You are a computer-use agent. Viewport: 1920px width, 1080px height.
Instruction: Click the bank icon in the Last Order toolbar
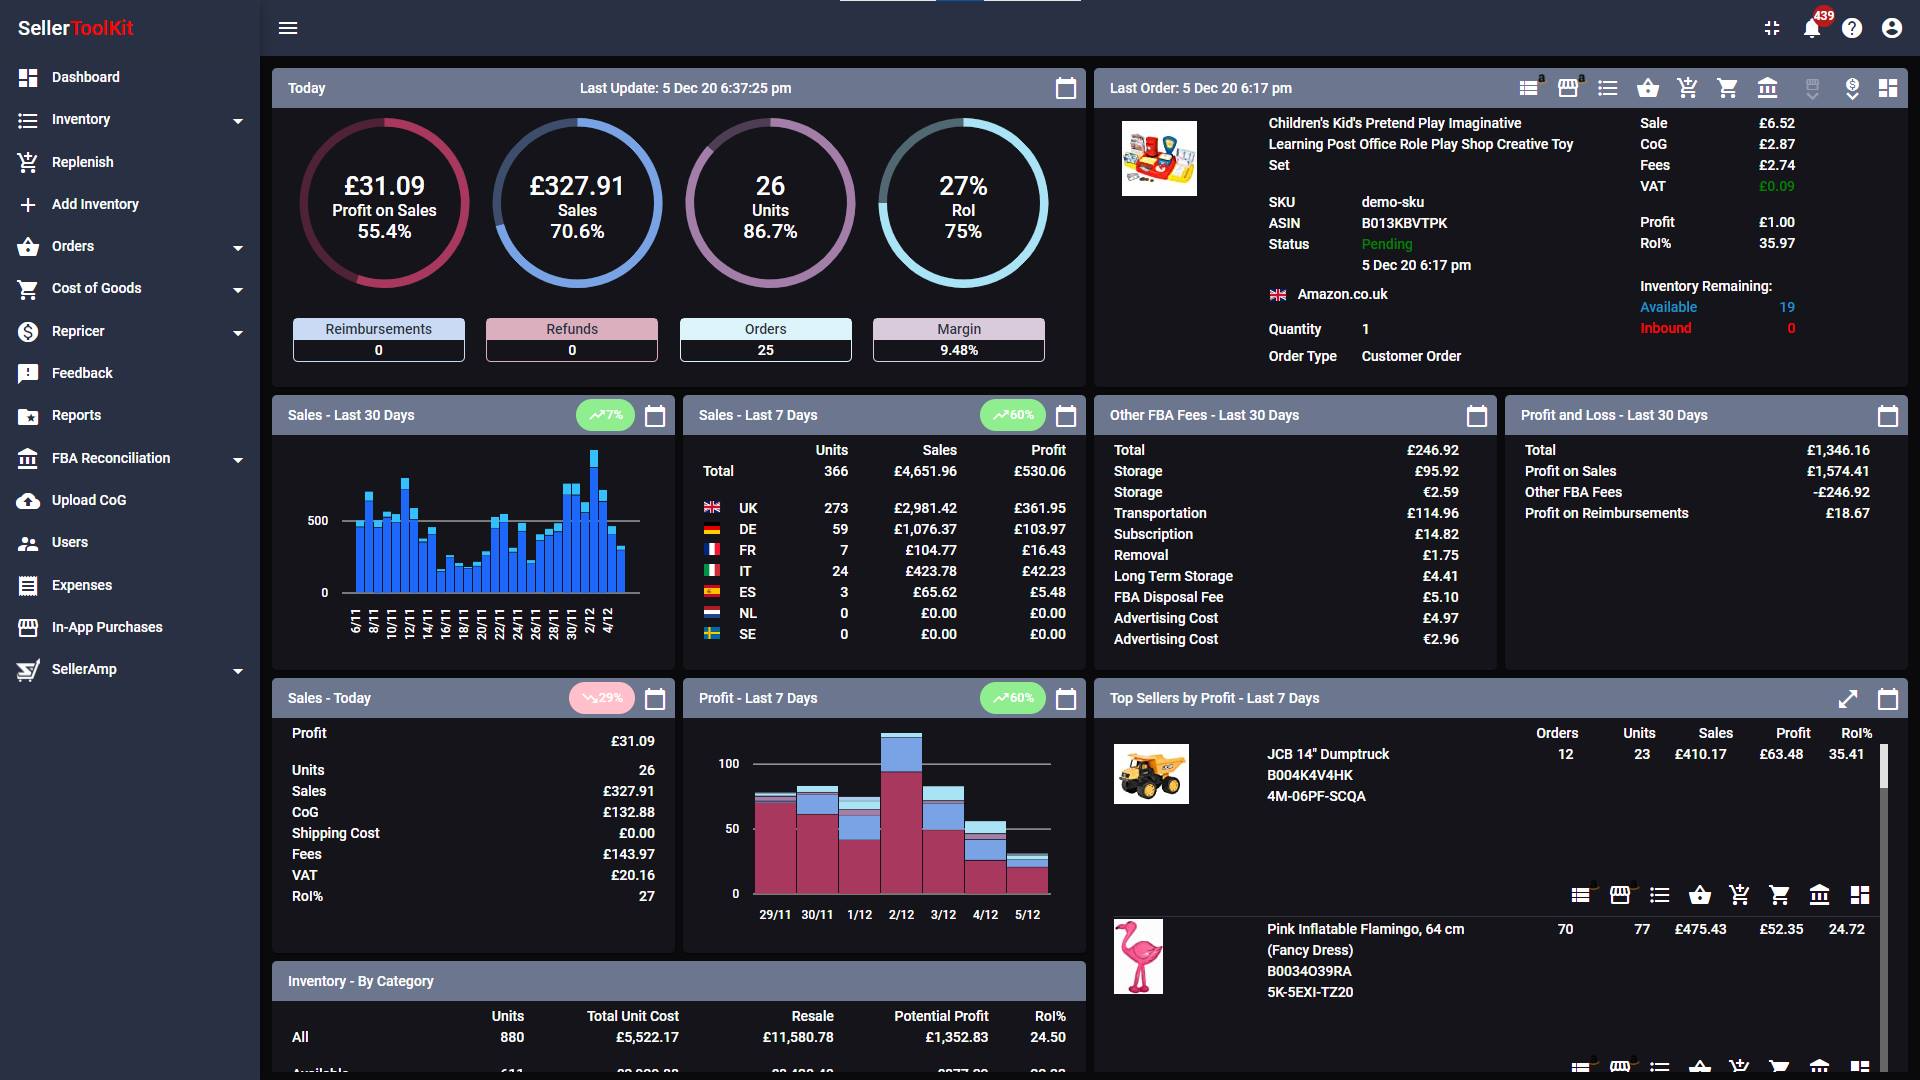(1768, 88)
